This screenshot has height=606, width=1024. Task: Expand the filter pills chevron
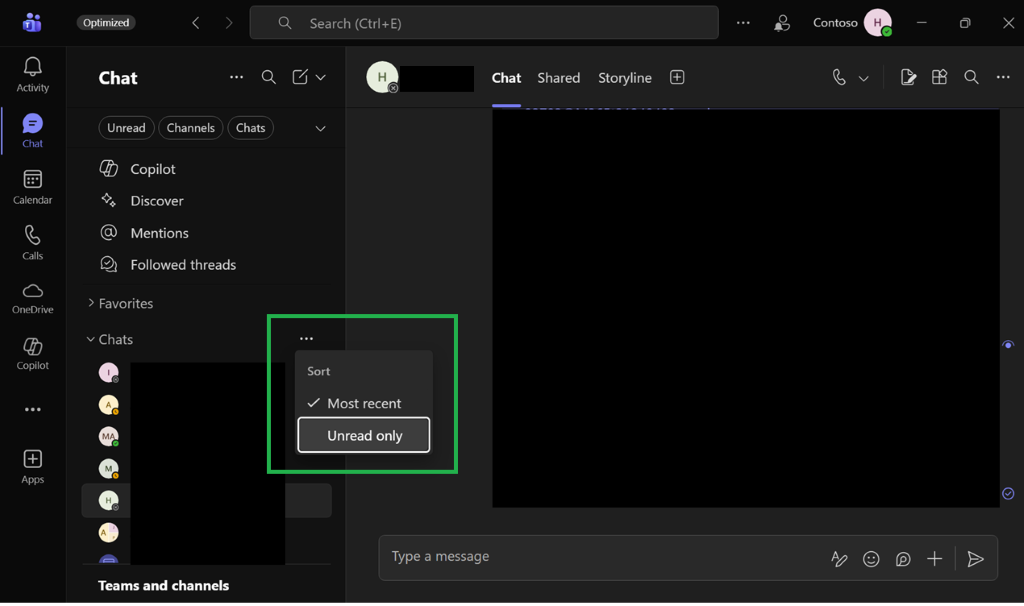click(321, 129)
